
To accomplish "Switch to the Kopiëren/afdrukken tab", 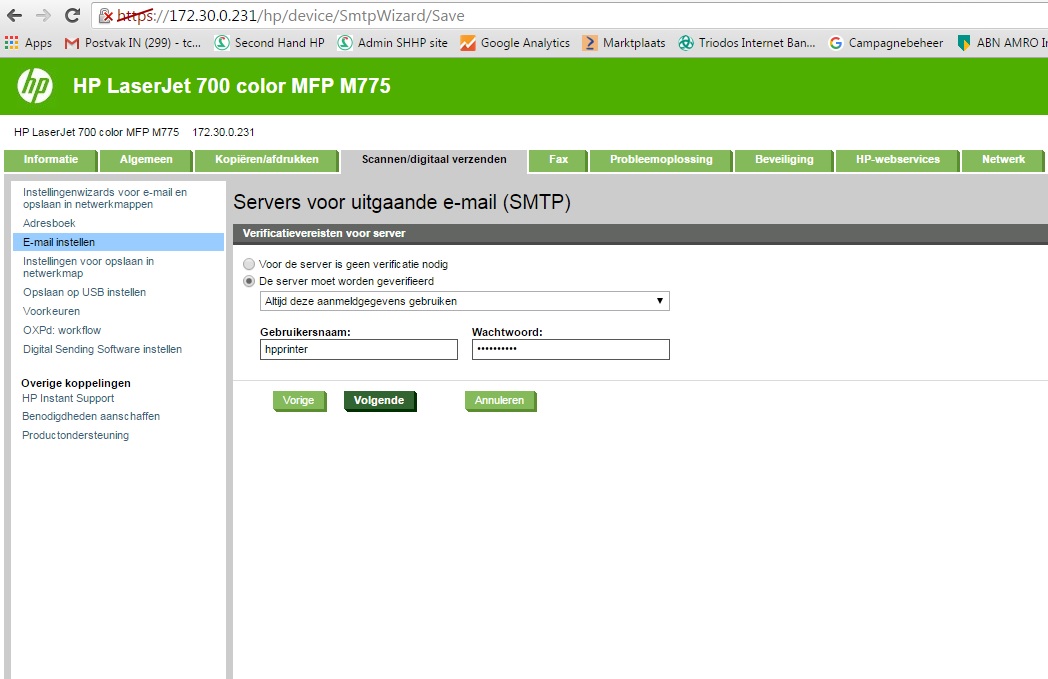I will 267,160.
